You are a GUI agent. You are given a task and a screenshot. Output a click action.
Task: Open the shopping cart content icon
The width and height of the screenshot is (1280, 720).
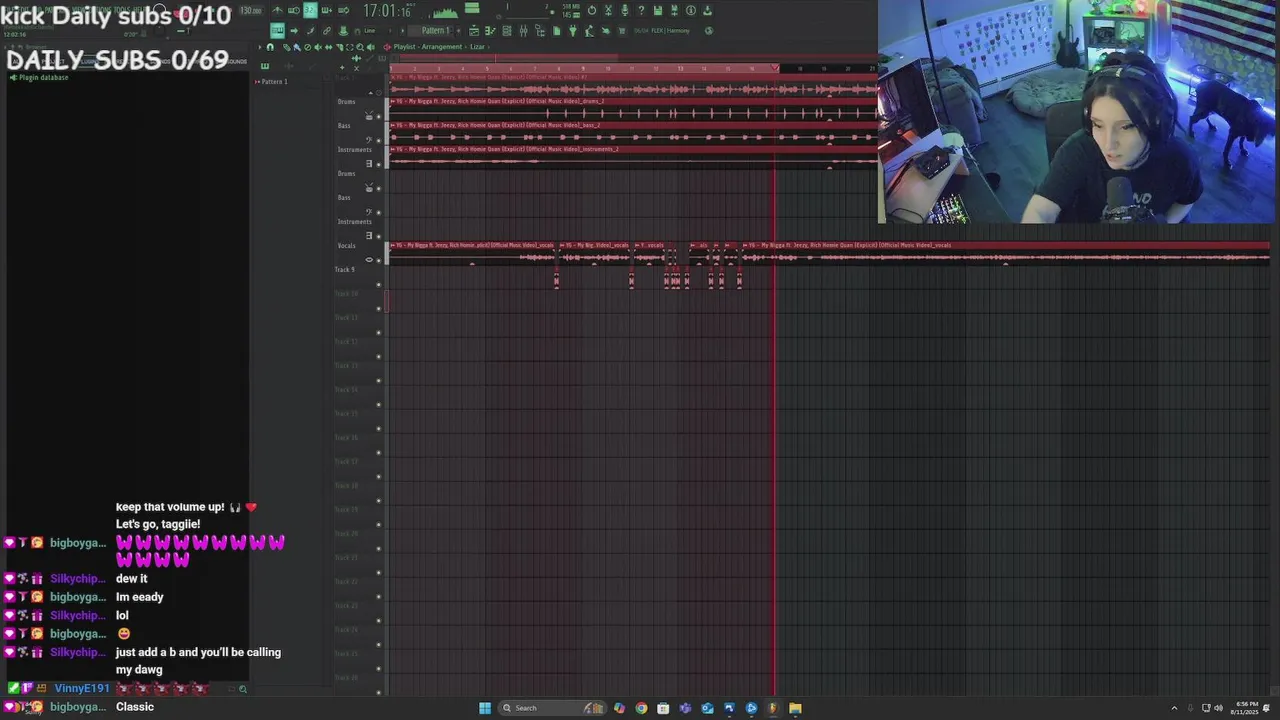(x=622, y=30)
